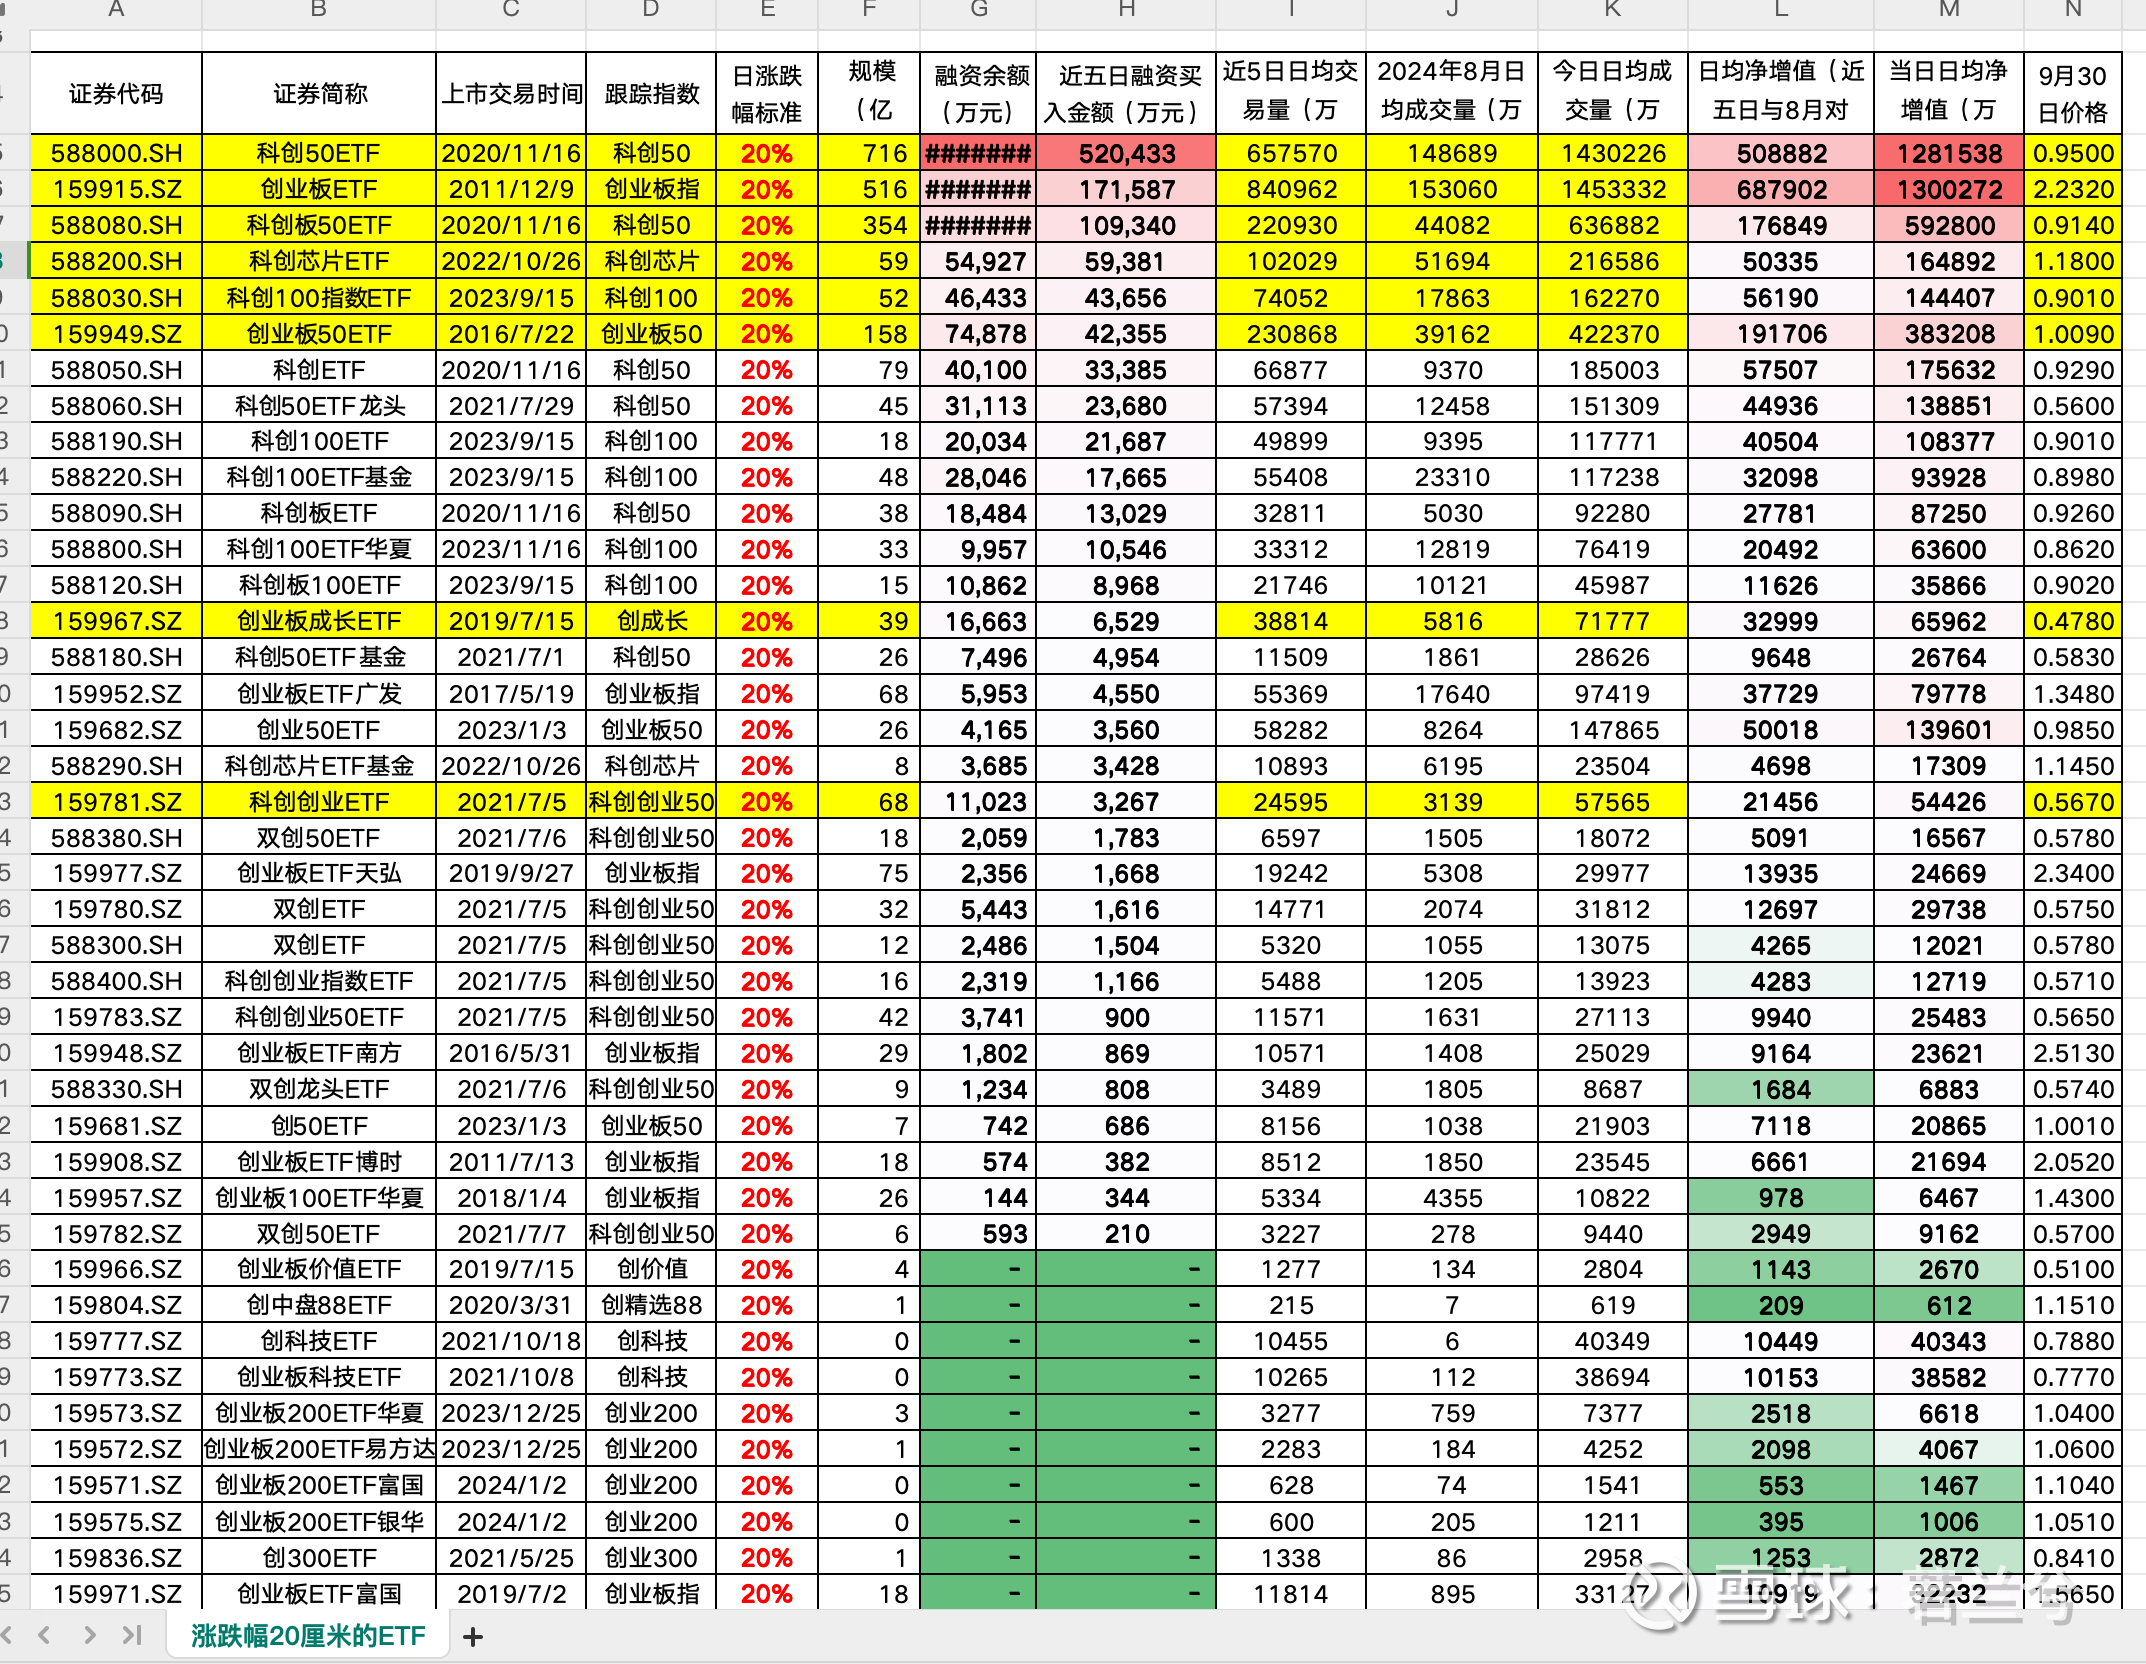Image resolution: width=2146 pixels, height=1664 pixels.
Task: Select cell 创业板成长ETF
Action: tap(319, 621)
